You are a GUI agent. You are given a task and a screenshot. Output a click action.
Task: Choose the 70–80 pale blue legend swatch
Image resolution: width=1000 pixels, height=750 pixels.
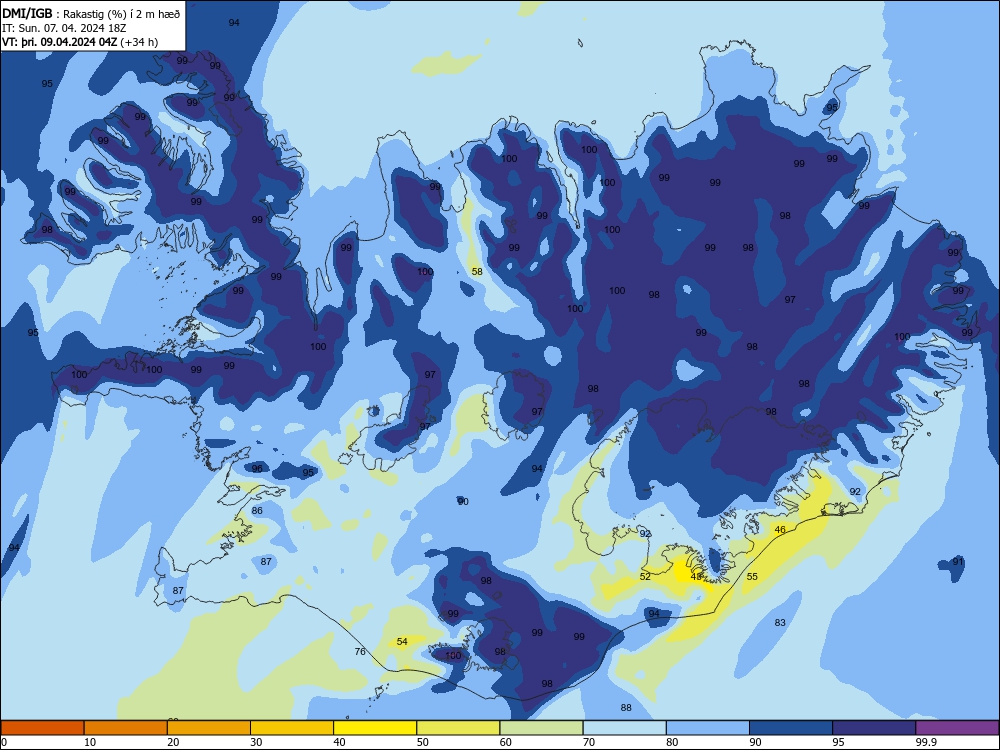point(624,728)
